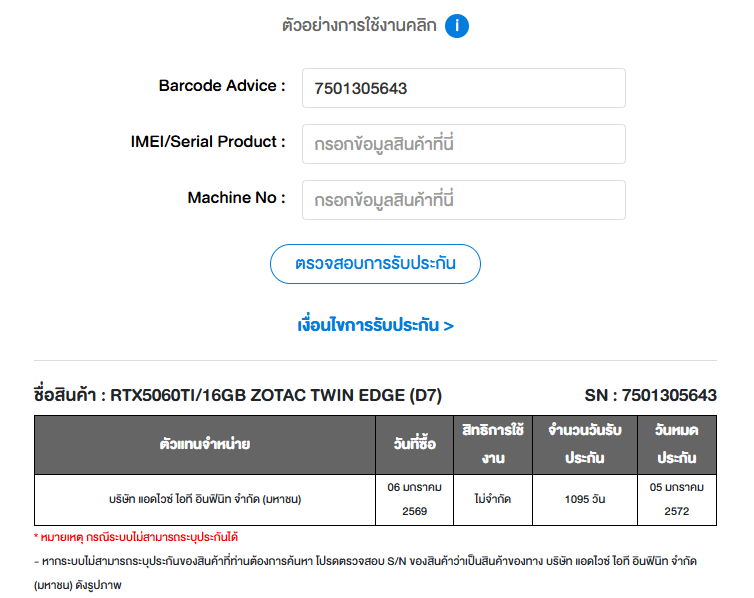This screenshot has width=754, height=598.
Task: Open the เงื่อนไขการรับประกัน link
Action: (x=376, y=326)
